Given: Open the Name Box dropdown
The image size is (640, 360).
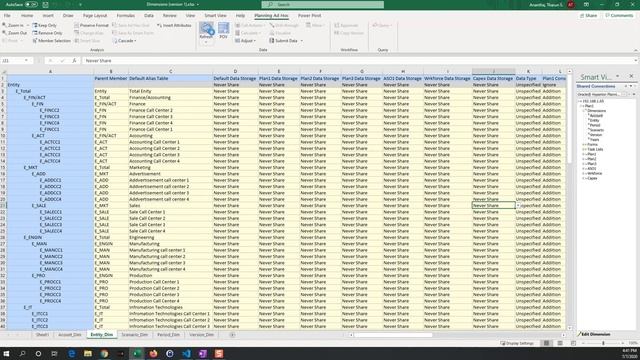Looking at the screenshot, I should (27, 60).
